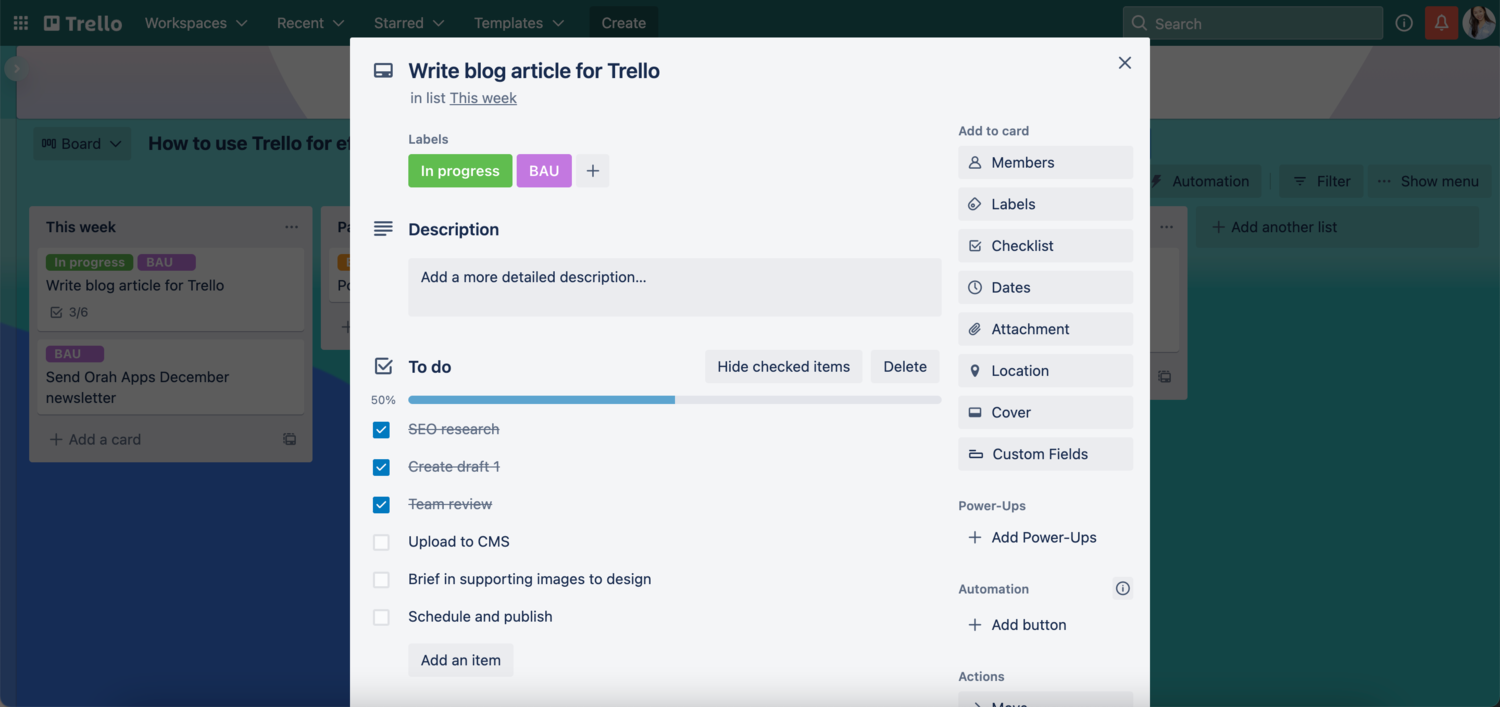The width and height of the screenshot is (1500, 707).
Task: Open the Board view switcher
Action: click(81, 143)
